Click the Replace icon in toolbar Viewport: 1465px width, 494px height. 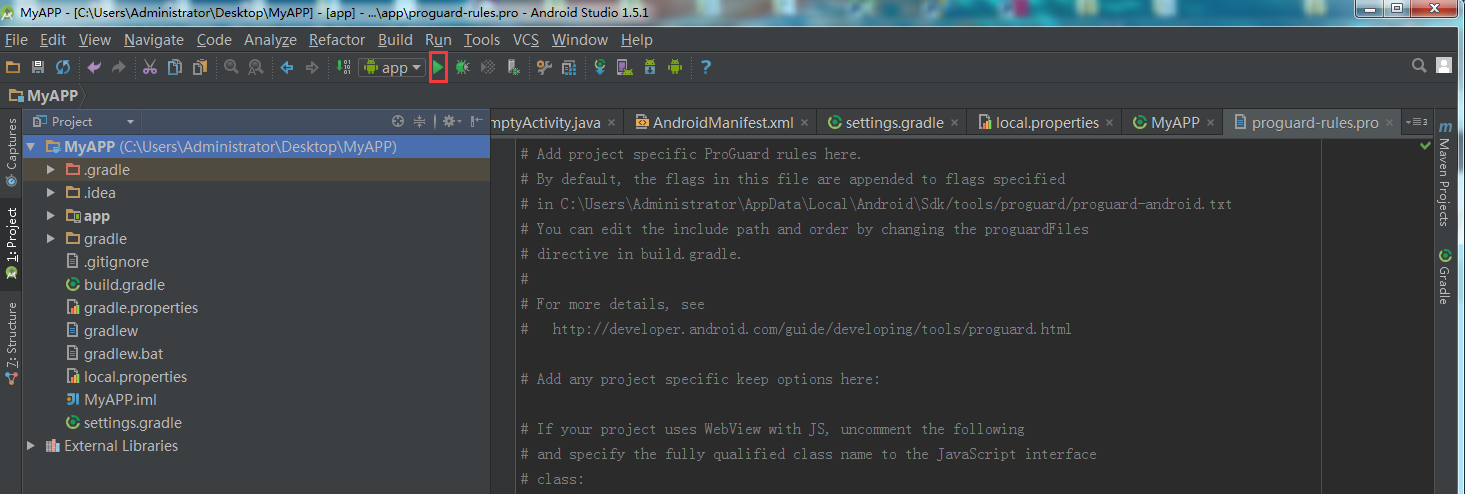pos(256,67)
